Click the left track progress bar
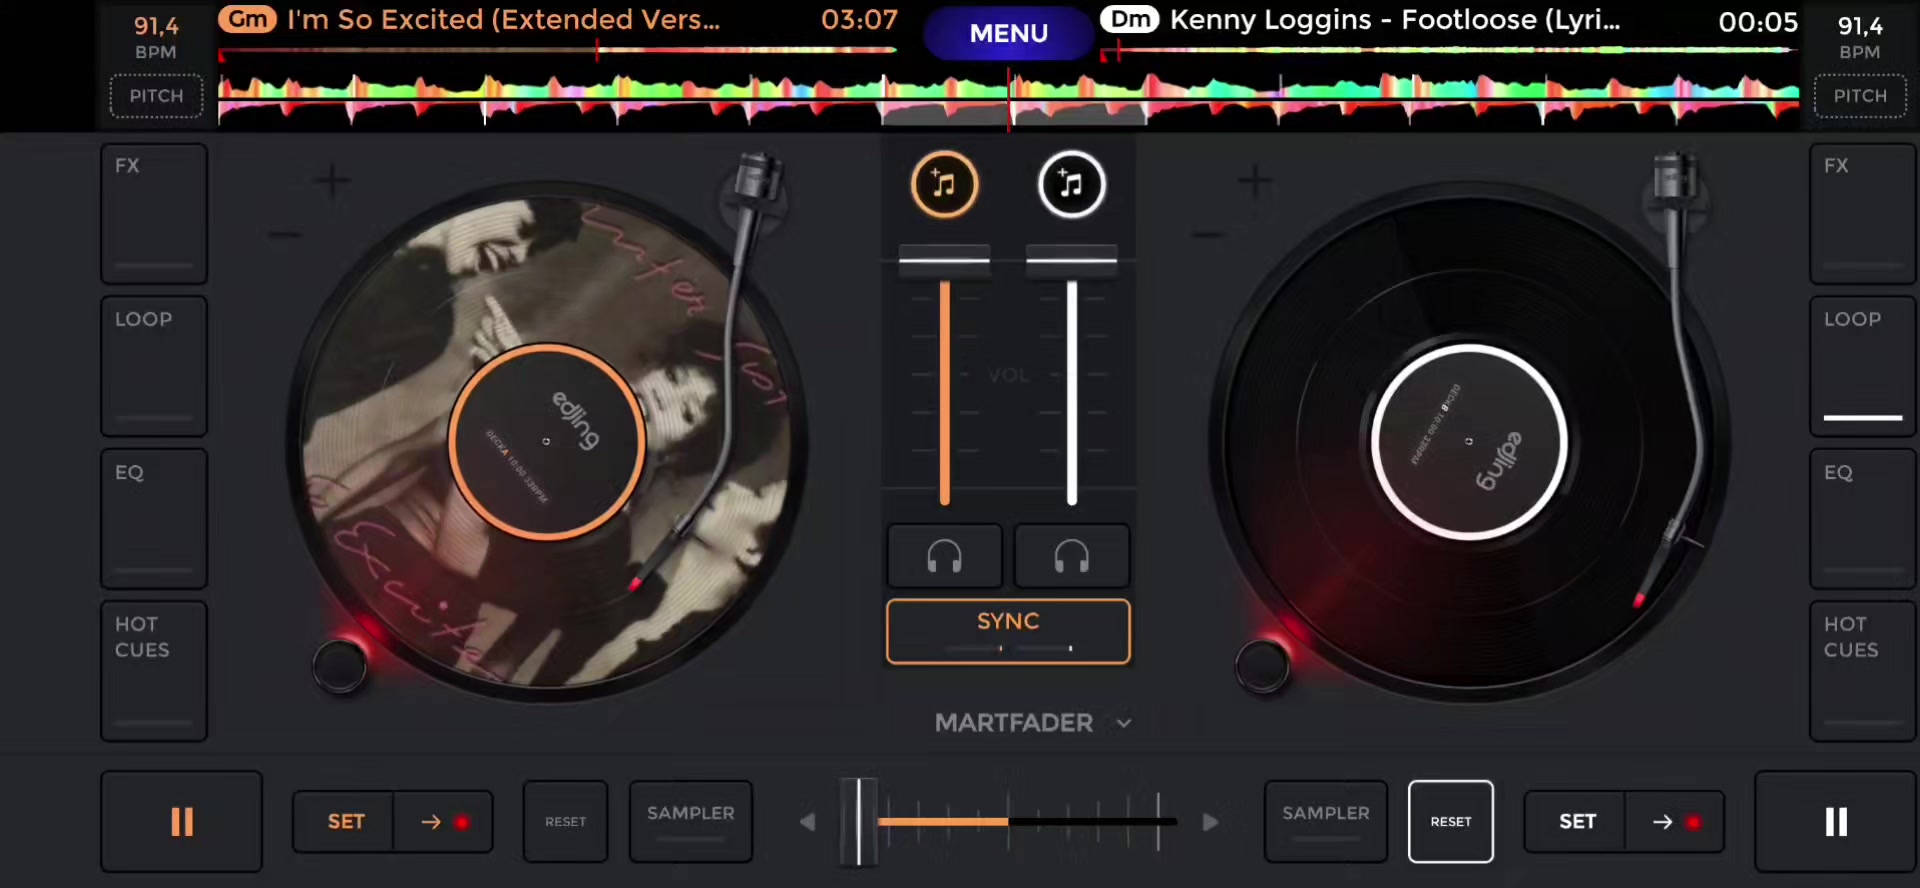The width and height of the screenshot is (1920, 888). (x=557, y=50)
